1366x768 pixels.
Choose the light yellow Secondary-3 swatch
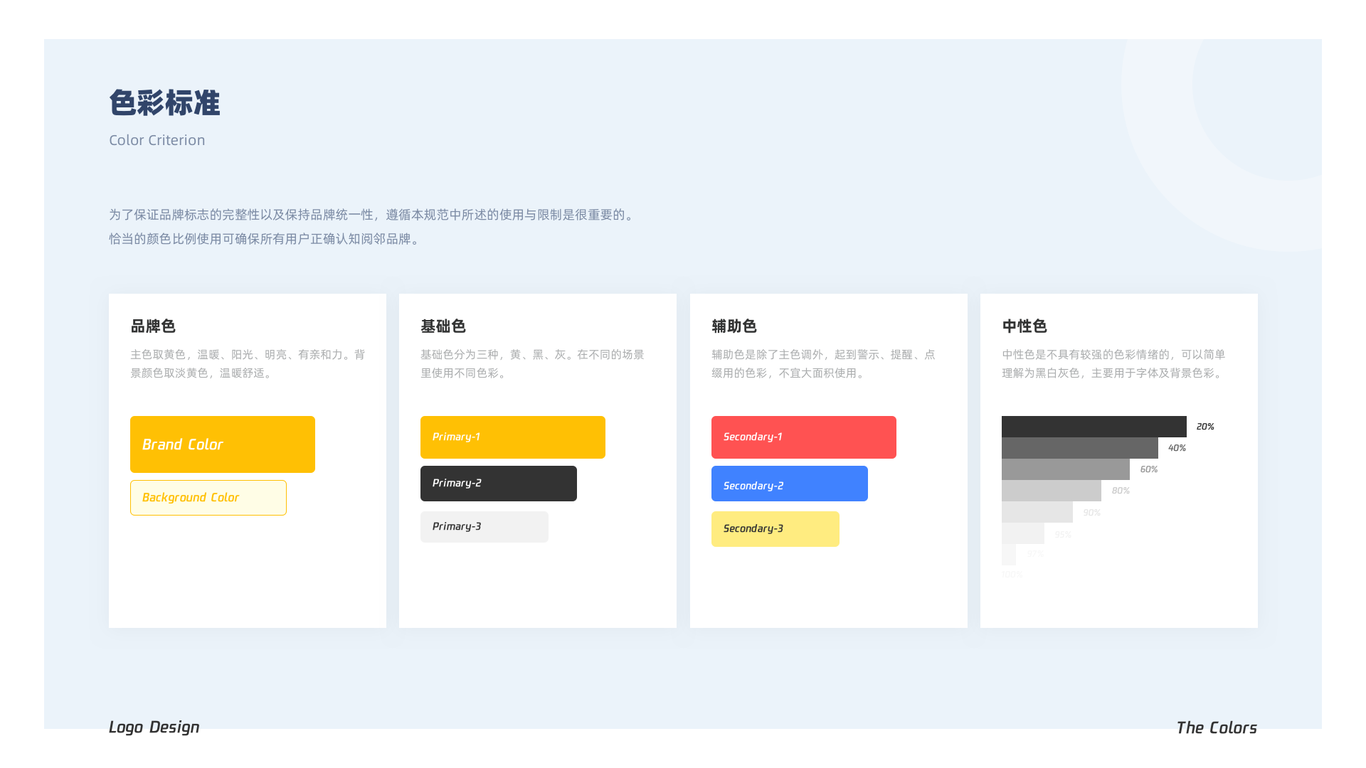(x=775, y=529)
